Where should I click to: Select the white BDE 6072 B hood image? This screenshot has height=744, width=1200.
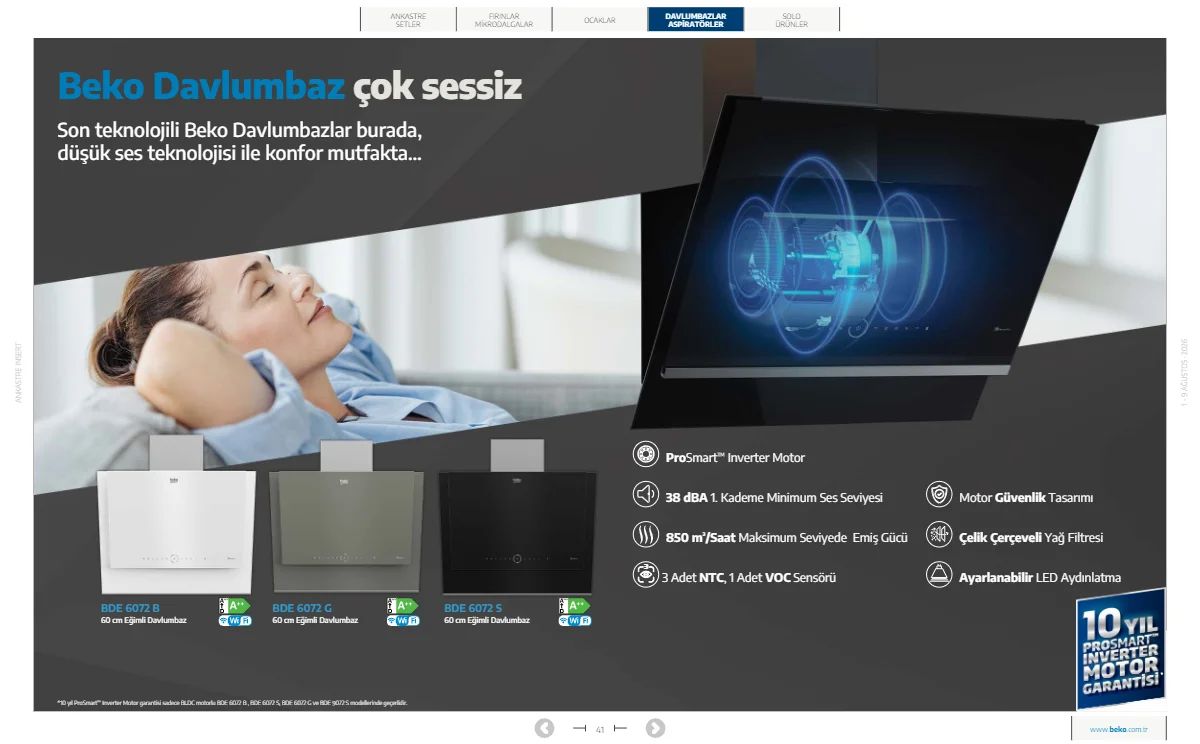176,515
